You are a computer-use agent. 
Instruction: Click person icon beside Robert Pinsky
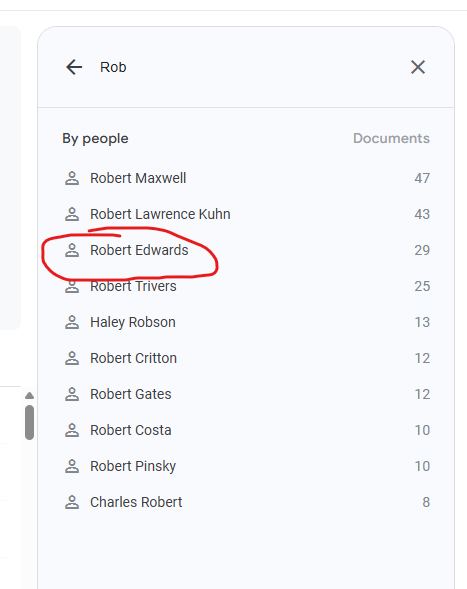click(x=72, y=467)
